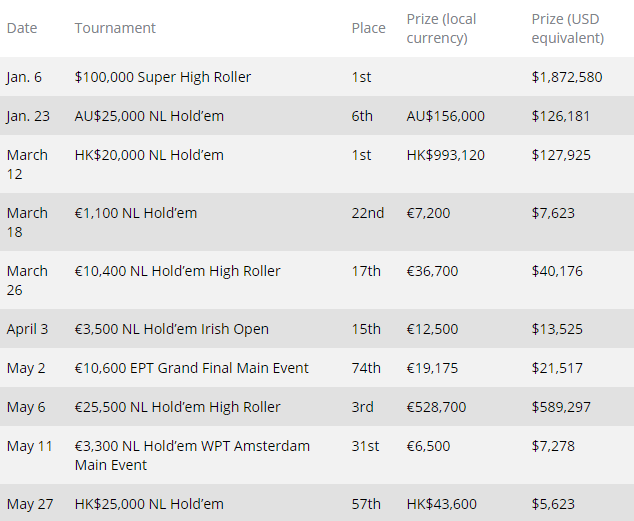Select the $100,000 Super High Roller cell

point(163,77)
